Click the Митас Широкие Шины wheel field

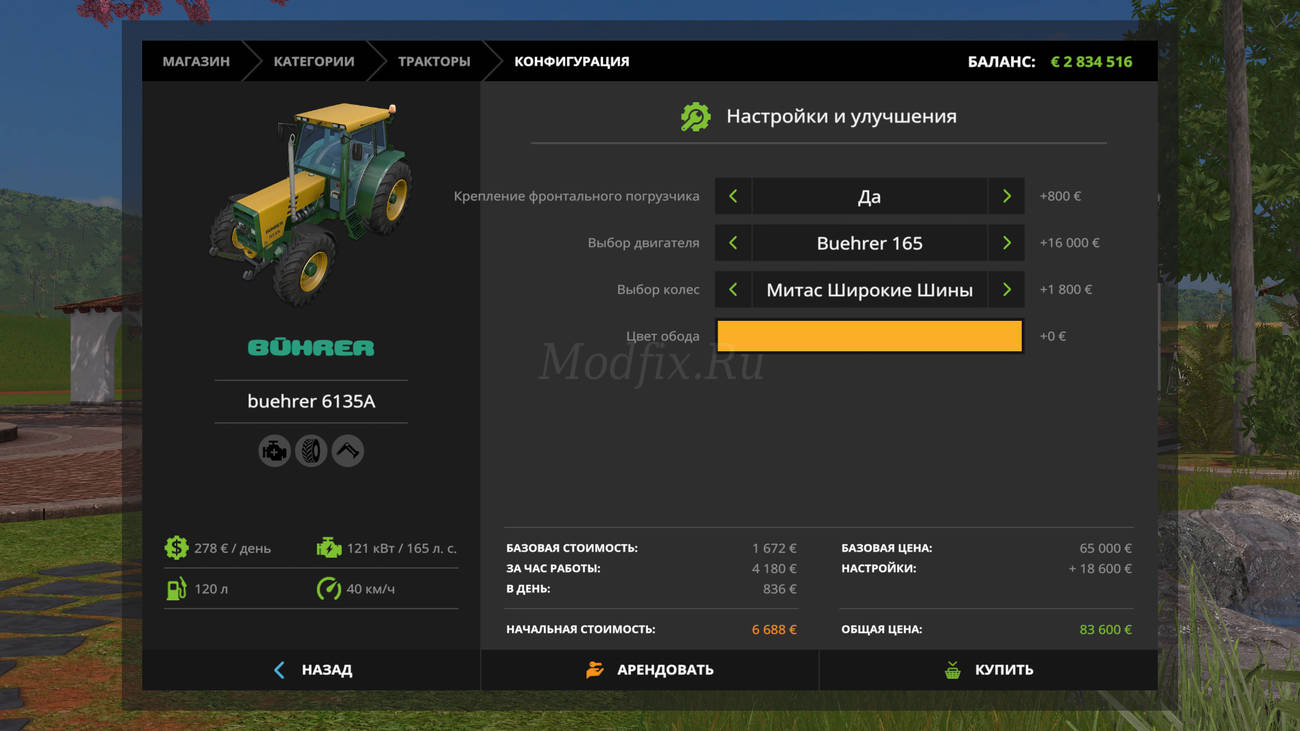pos(869,290)
